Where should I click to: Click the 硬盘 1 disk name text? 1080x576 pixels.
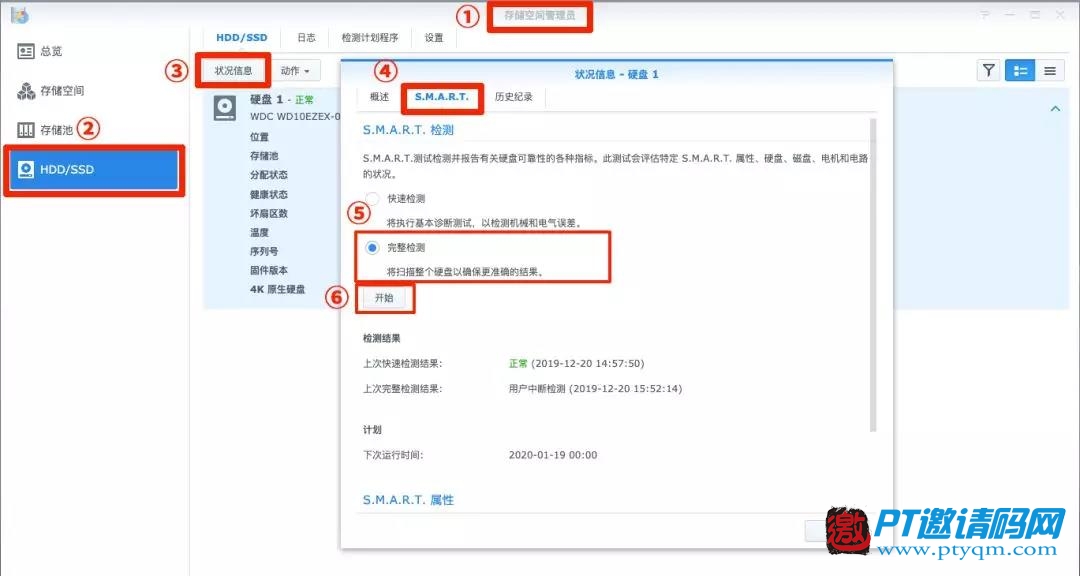[x=266, y=100]
